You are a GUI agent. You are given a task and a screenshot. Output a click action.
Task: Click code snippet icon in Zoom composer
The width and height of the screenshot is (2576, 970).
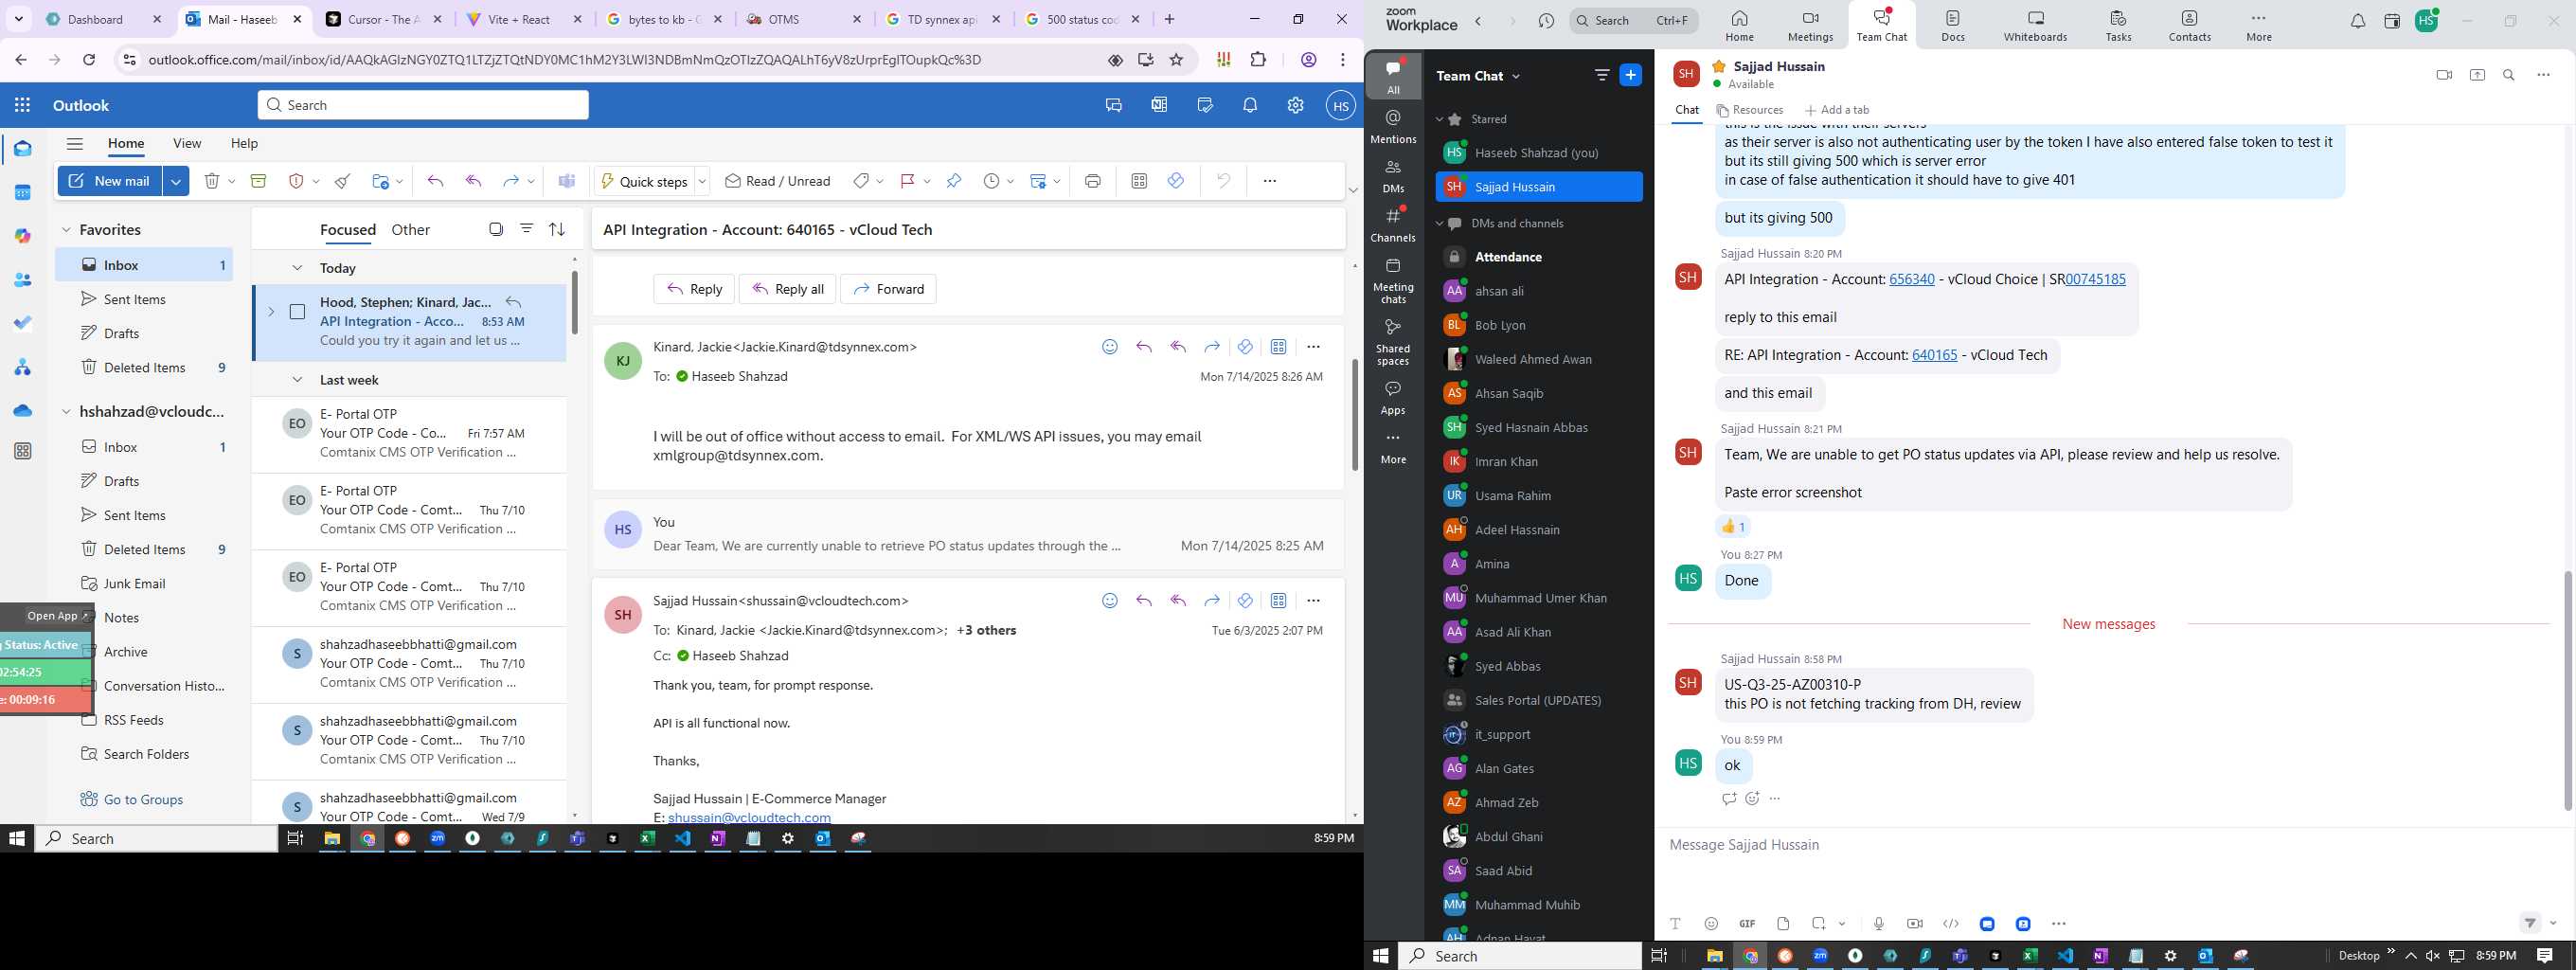[1950, 924]
